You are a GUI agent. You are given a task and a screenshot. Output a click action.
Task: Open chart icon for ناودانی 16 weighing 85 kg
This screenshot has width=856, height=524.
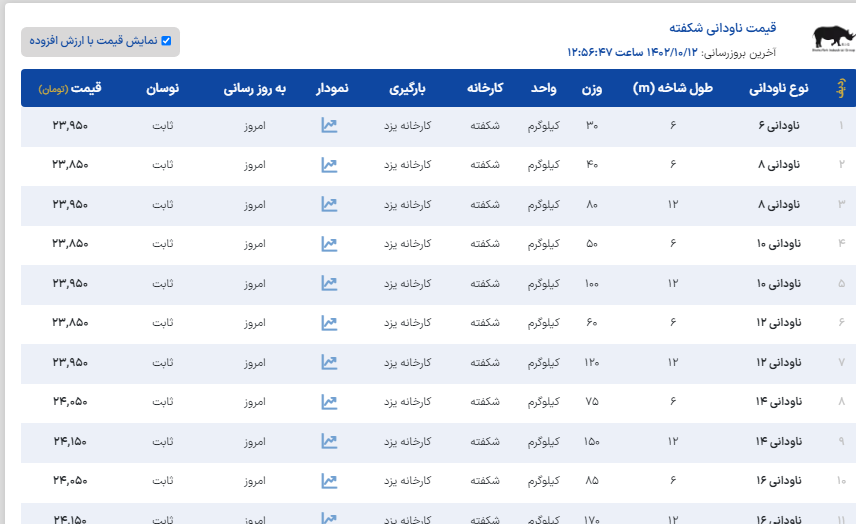[x=329, y=481]
